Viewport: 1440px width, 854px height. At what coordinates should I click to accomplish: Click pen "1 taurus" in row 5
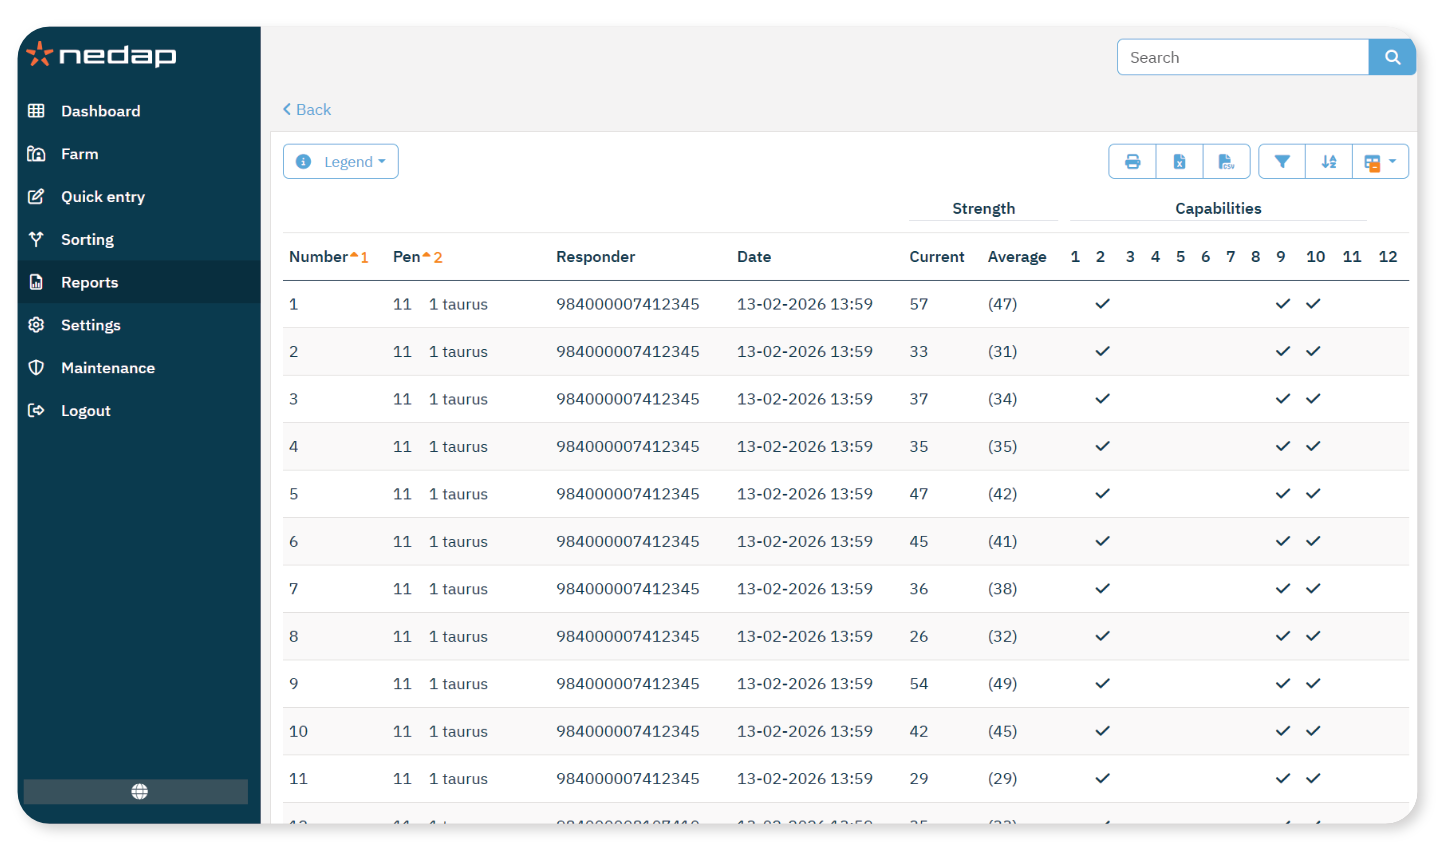tap(458, 494)
